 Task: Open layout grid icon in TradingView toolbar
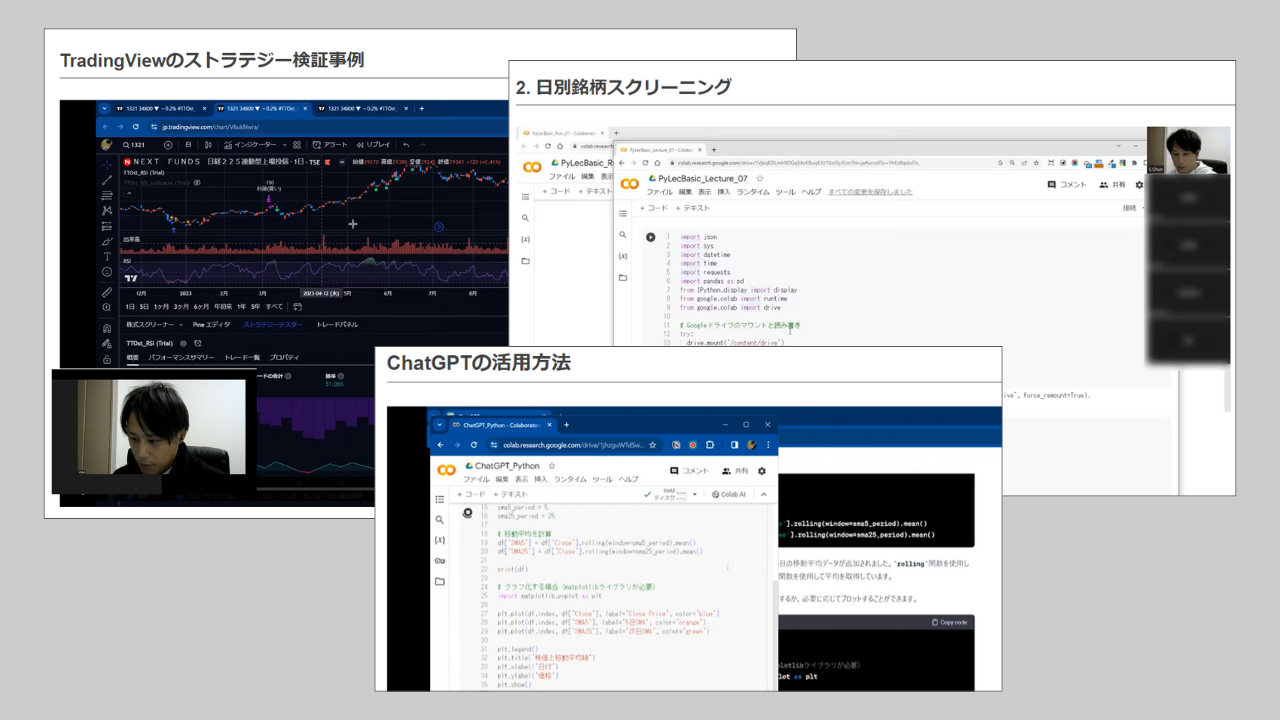(x=297, y=145)
